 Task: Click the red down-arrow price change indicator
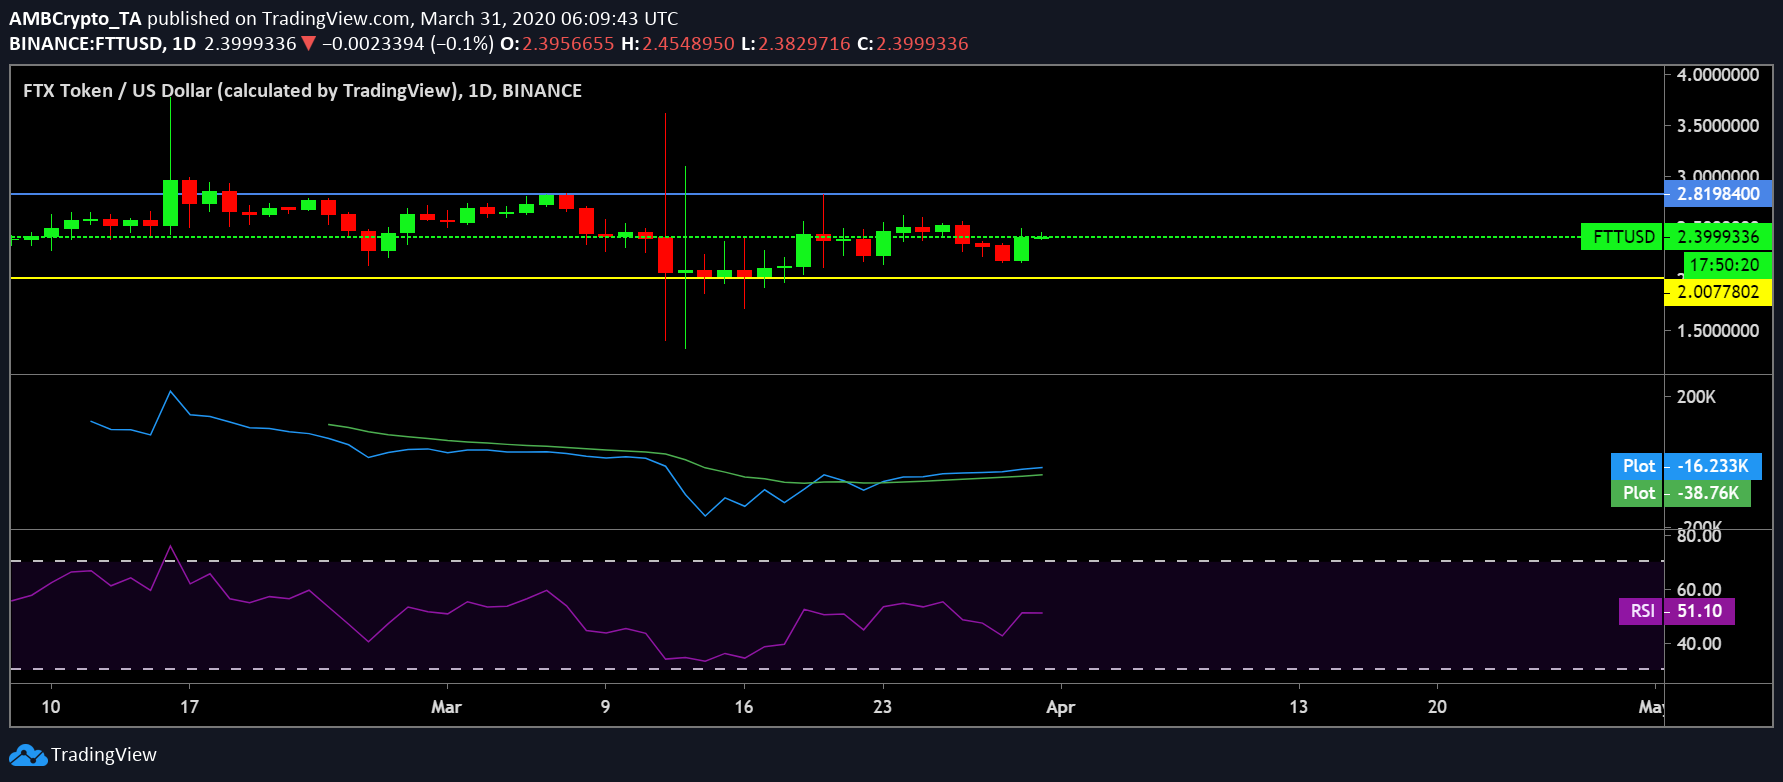tap(308, 44)
